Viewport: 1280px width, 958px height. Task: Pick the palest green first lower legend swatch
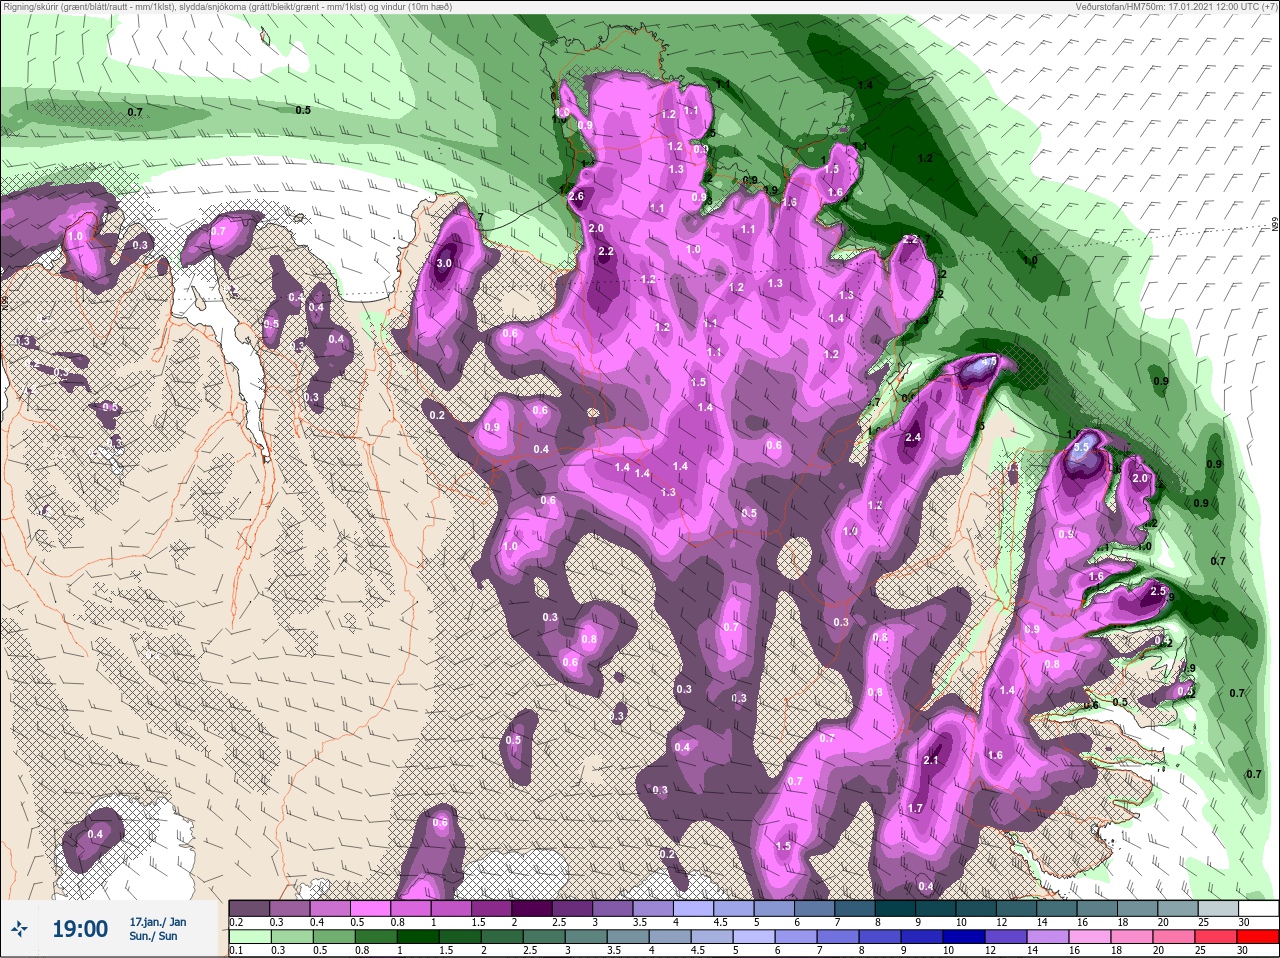pyautogui.click(x=250, y=938)
